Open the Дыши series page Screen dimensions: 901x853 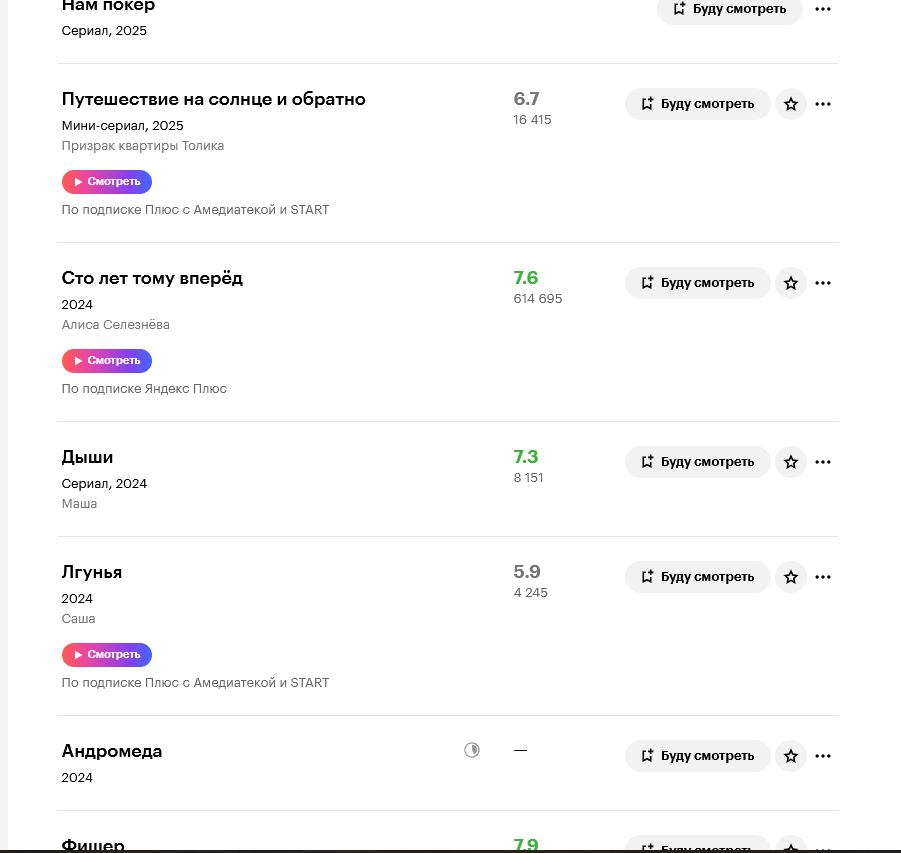point(87,457)
